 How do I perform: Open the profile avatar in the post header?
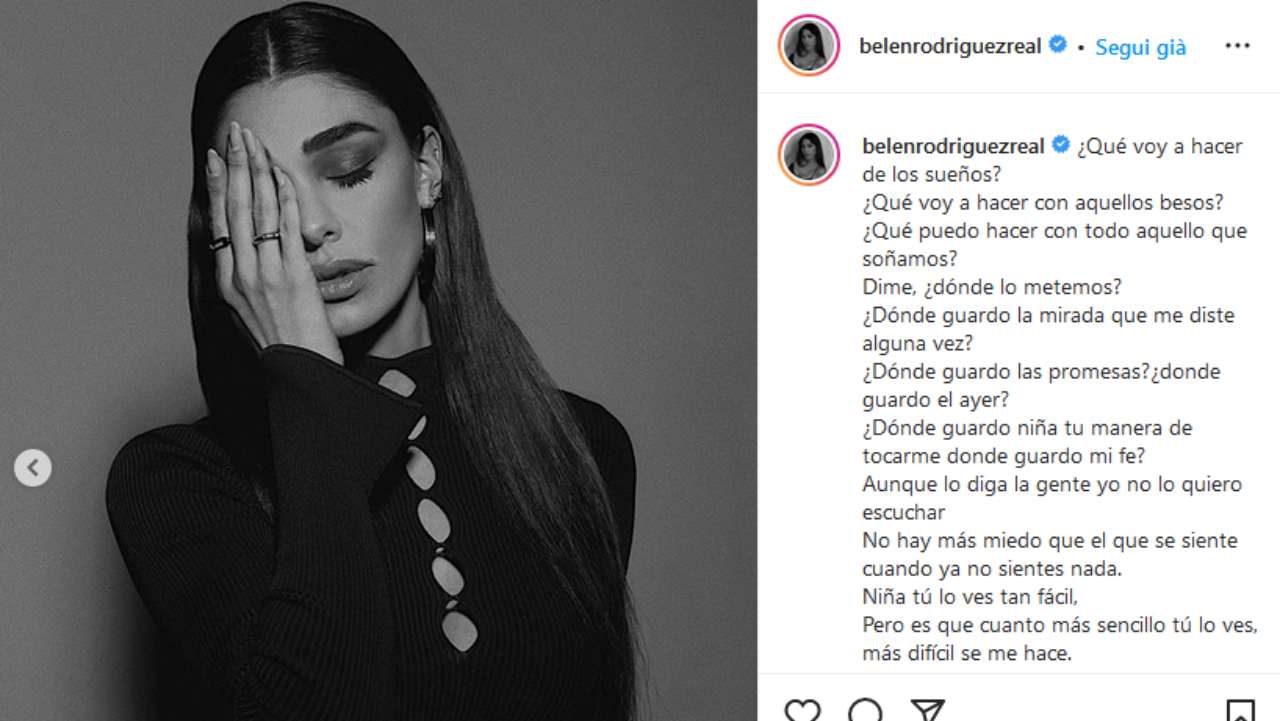click(808, 46)
